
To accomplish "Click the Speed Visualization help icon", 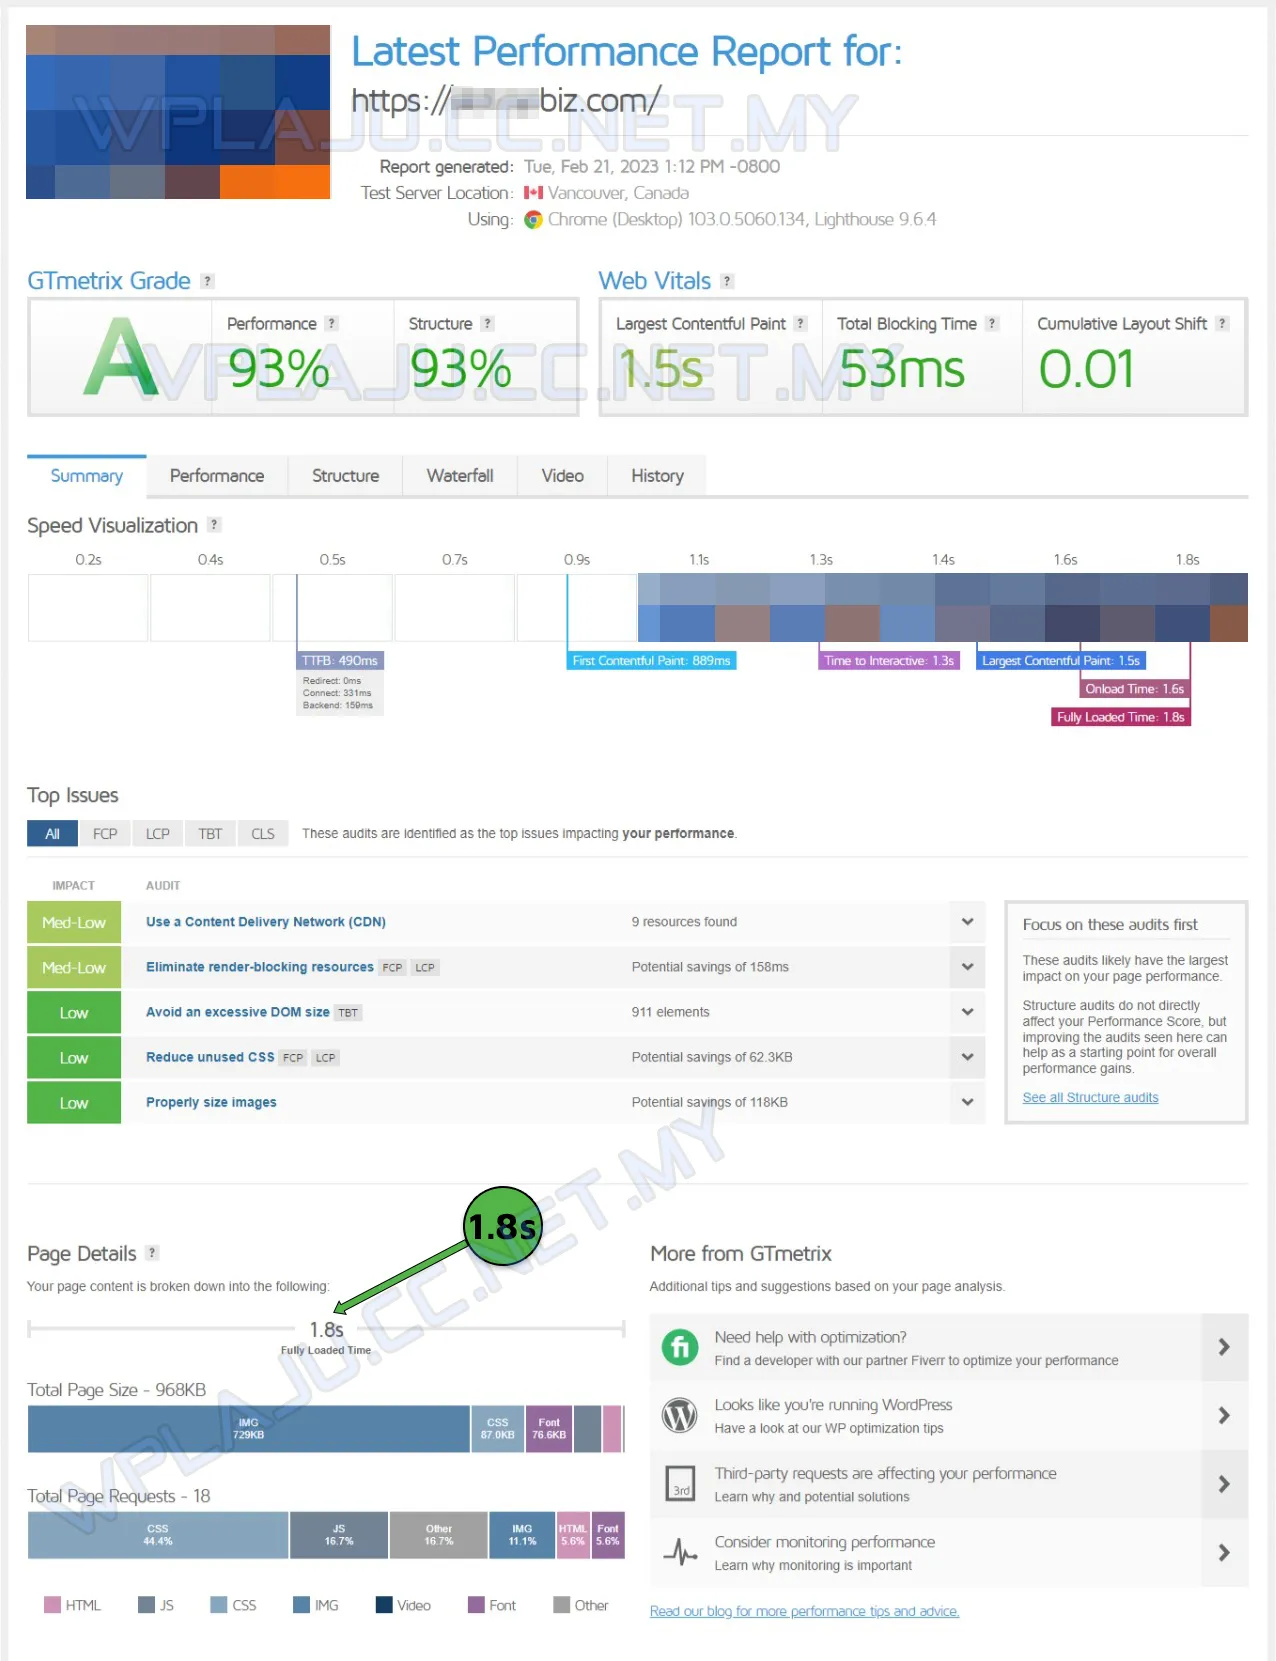I will 214,525.
